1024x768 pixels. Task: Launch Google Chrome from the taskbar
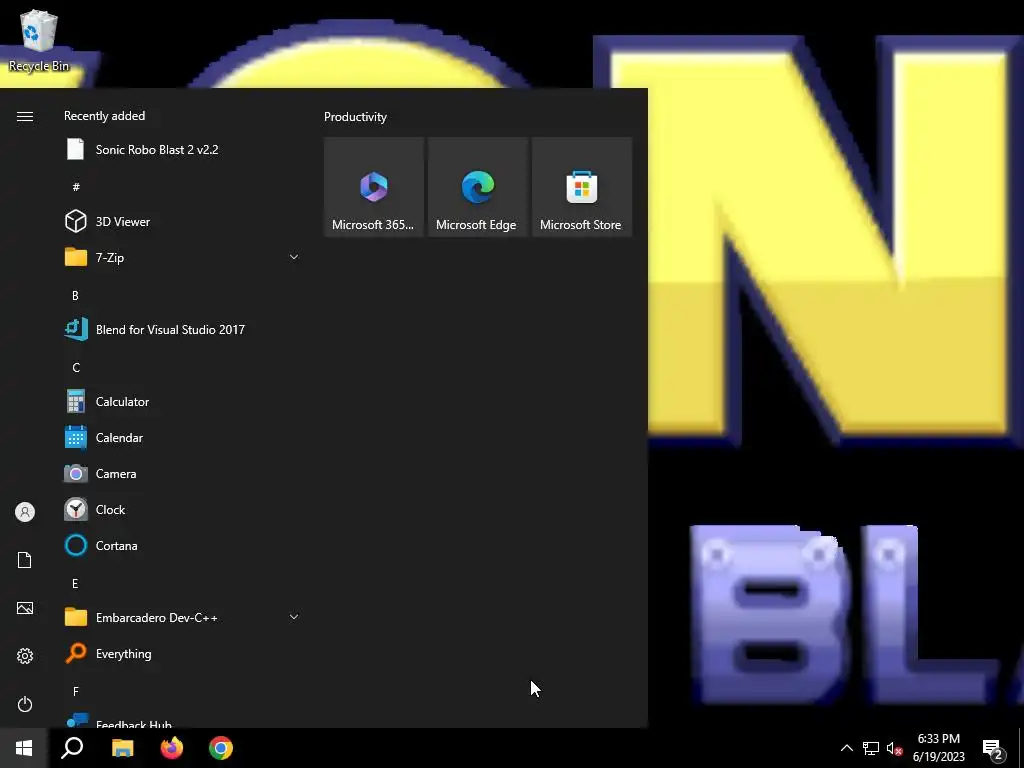point(221,748)
